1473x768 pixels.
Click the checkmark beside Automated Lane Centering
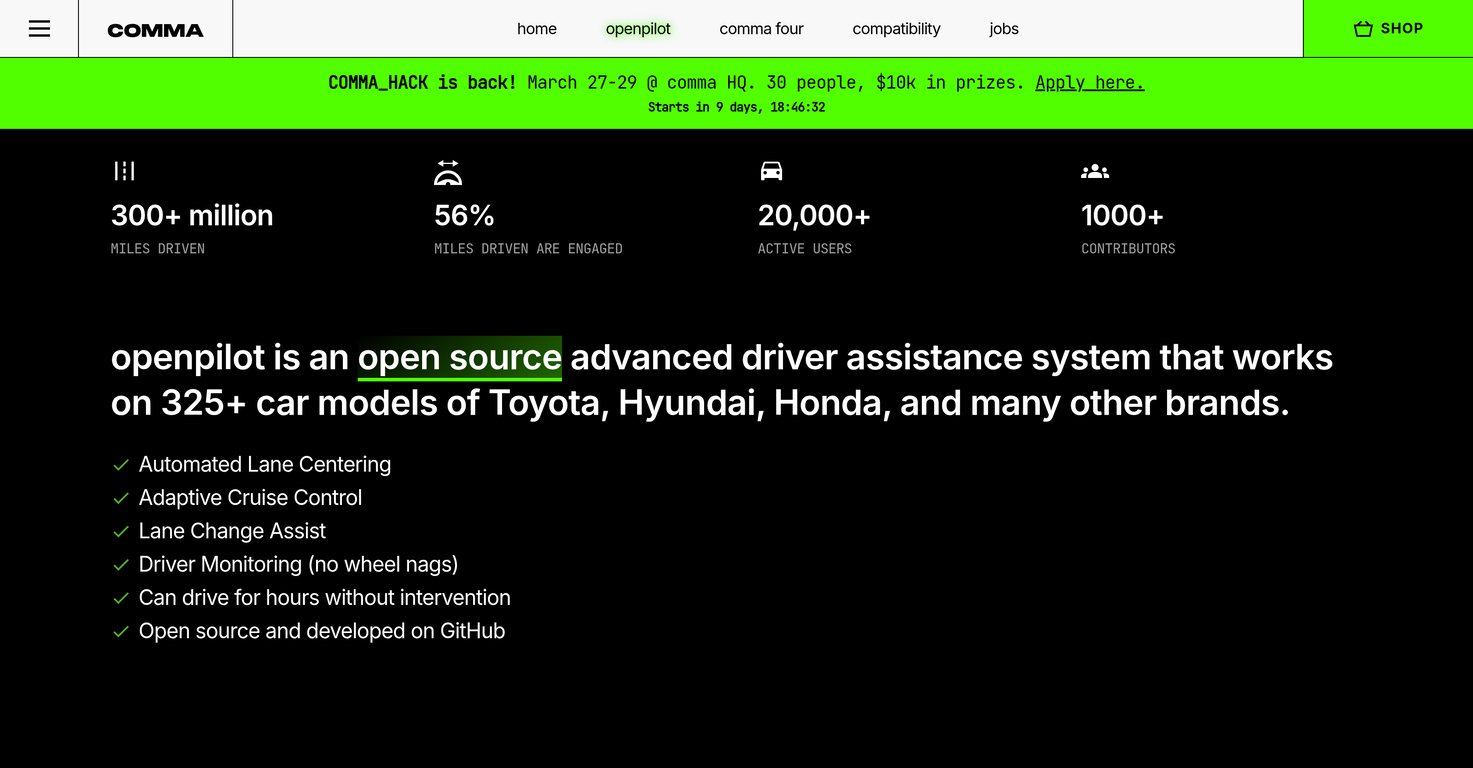(x=121, y=464)
